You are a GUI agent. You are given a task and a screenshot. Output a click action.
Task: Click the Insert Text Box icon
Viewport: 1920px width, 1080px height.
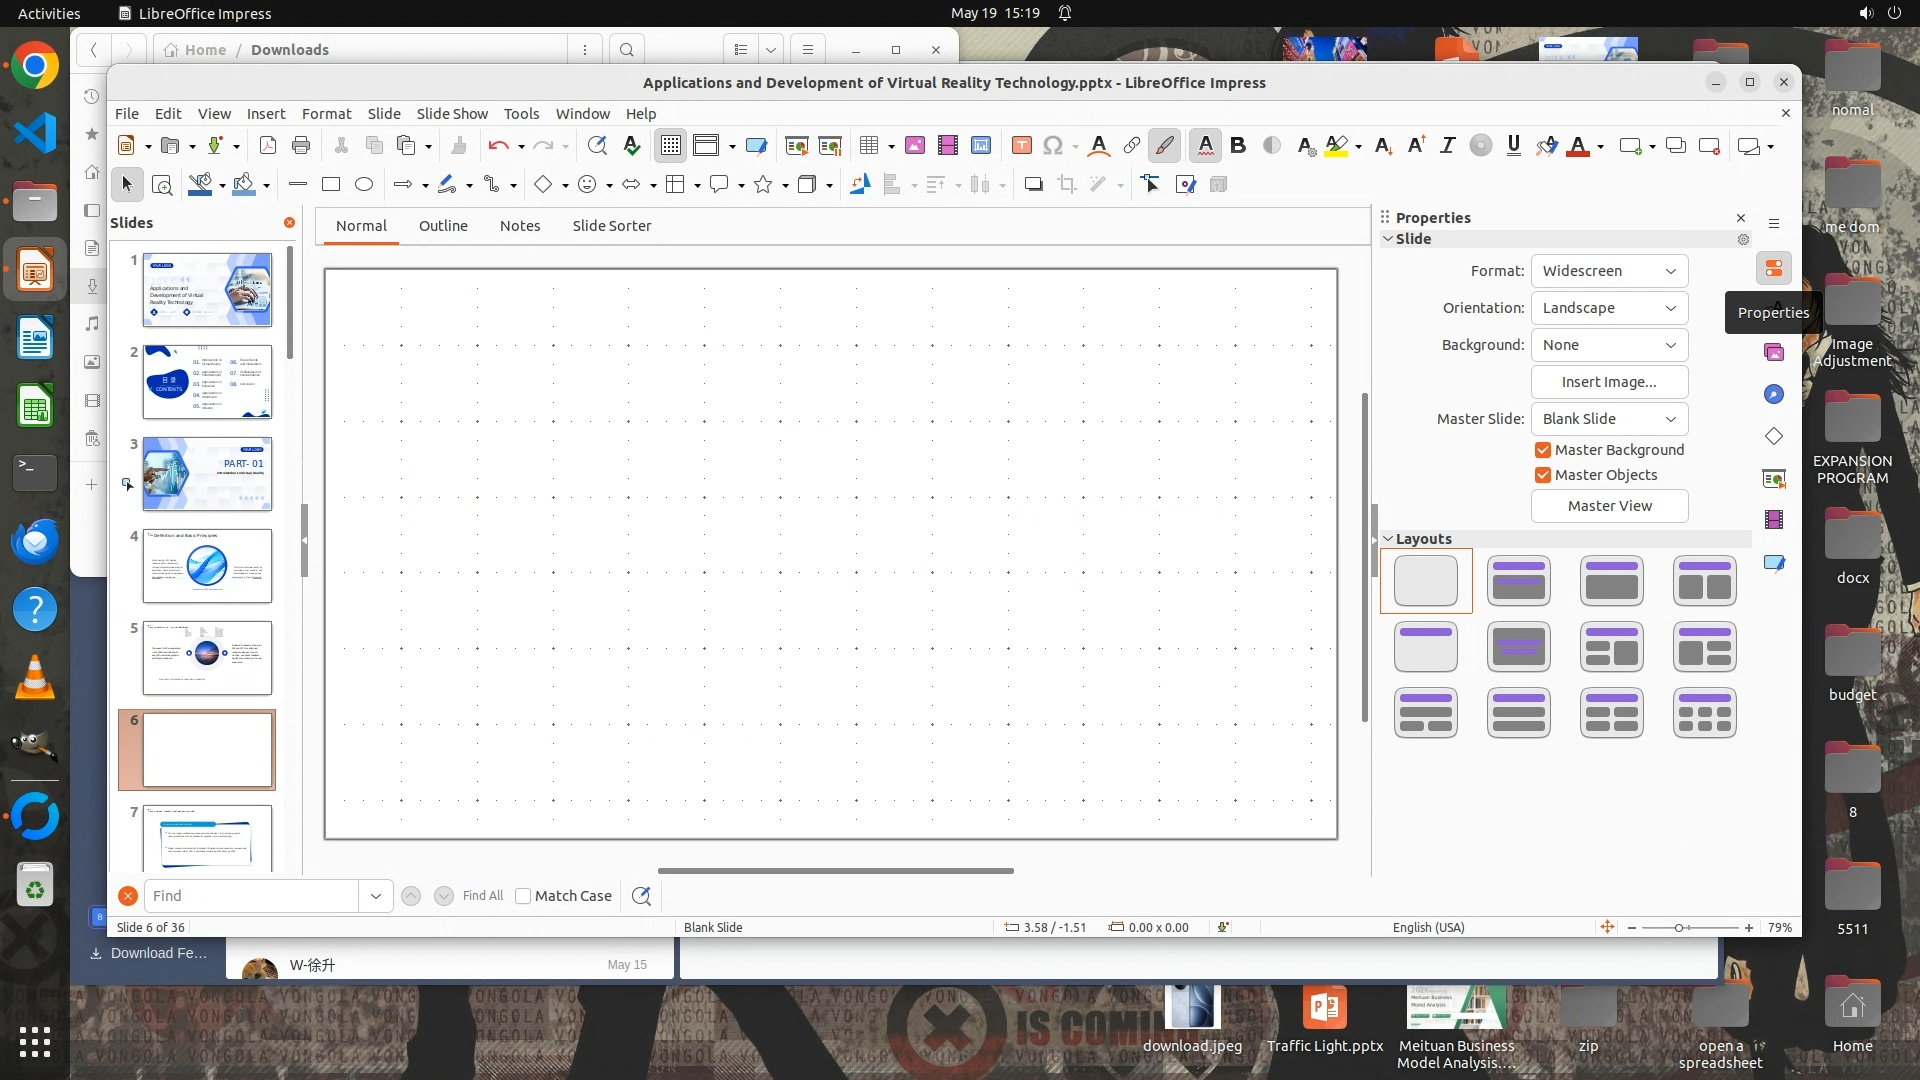(1021, 146)
